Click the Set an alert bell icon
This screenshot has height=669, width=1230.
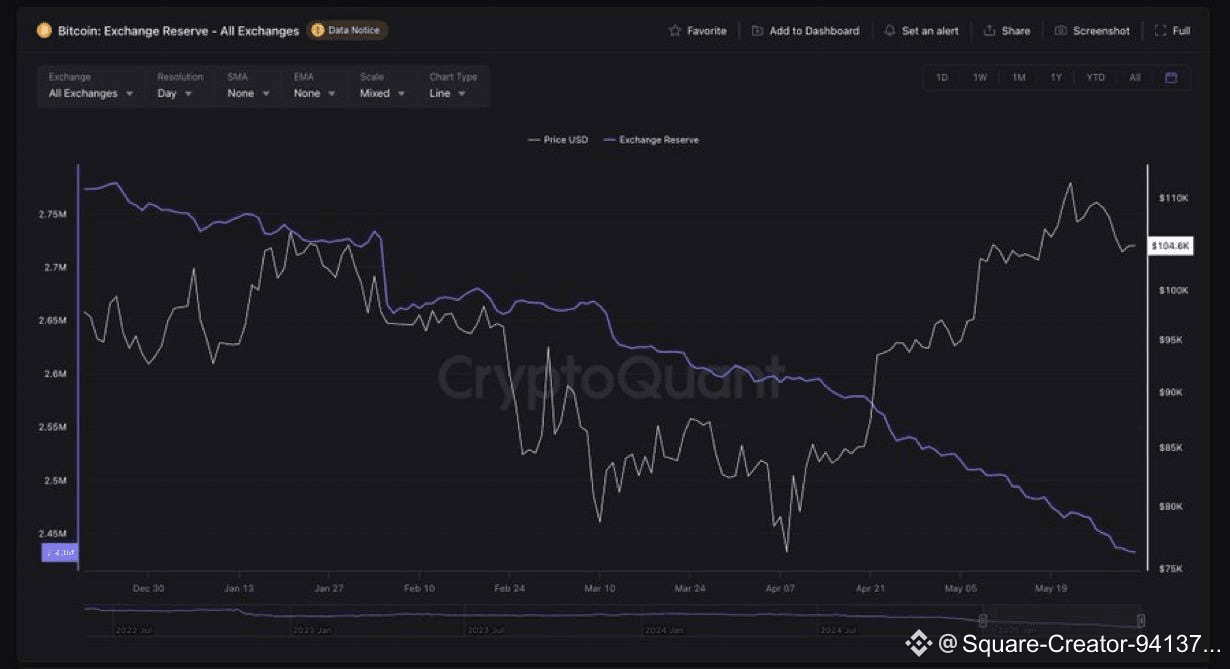[890, 31]
